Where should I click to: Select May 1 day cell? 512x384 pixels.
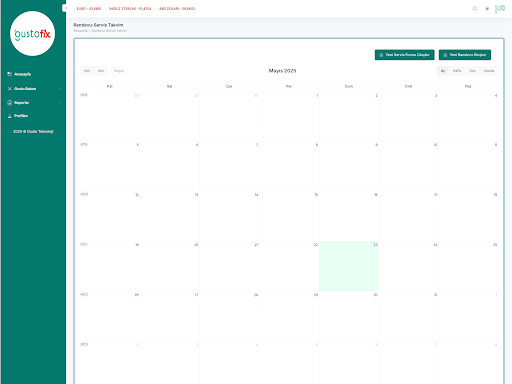(289, 117)
